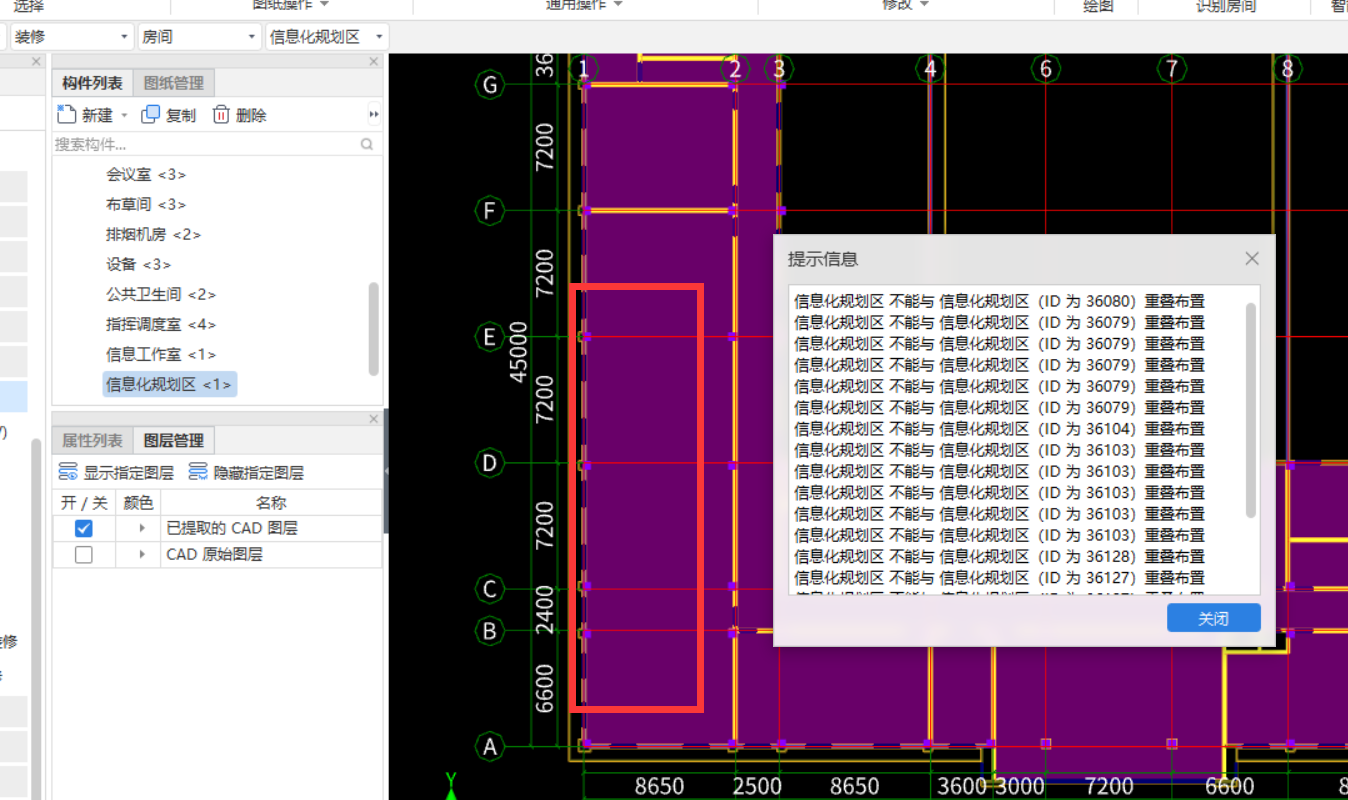
Task: Switch to the 图纸管理 tab
Action: (x=173, y=83)
